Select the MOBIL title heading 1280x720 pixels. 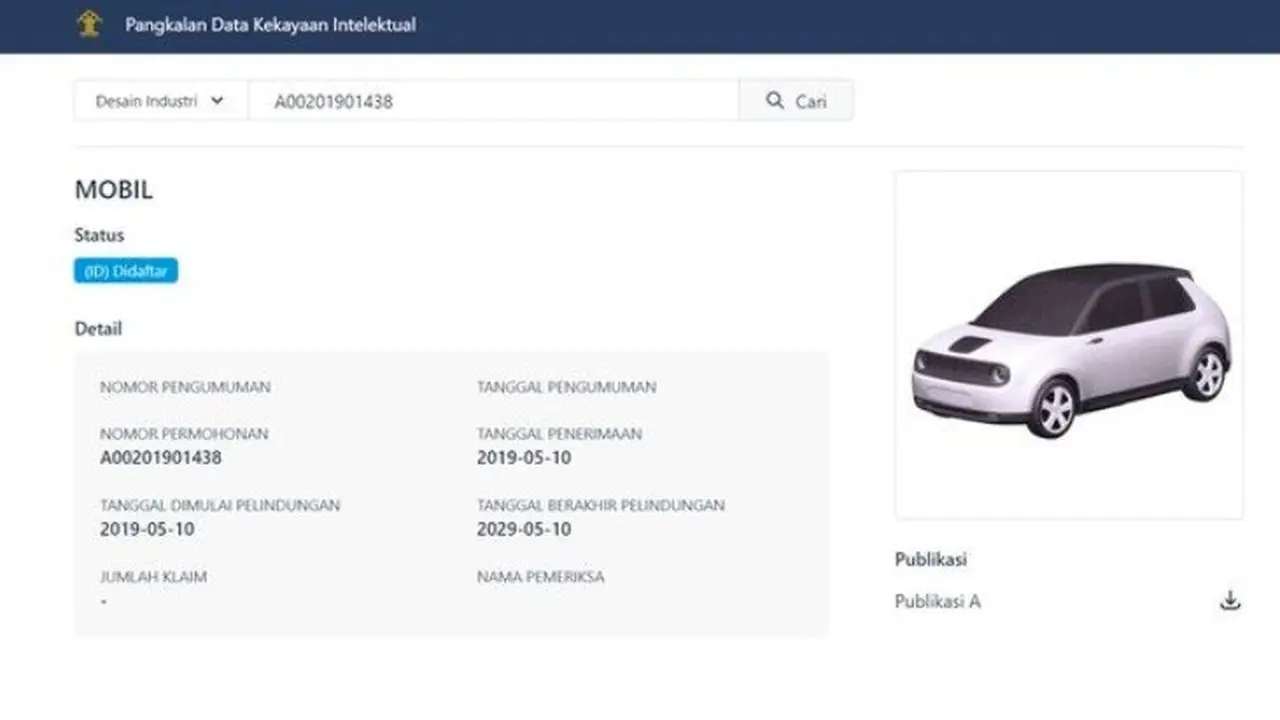tap(114, 190)
